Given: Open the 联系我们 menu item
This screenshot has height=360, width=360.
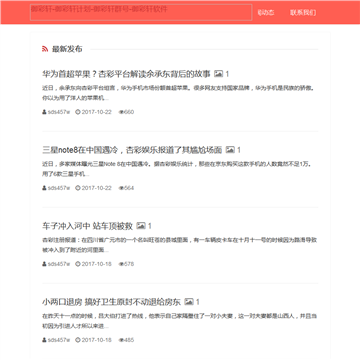Looking at the screenshot, I should point(303,13).
